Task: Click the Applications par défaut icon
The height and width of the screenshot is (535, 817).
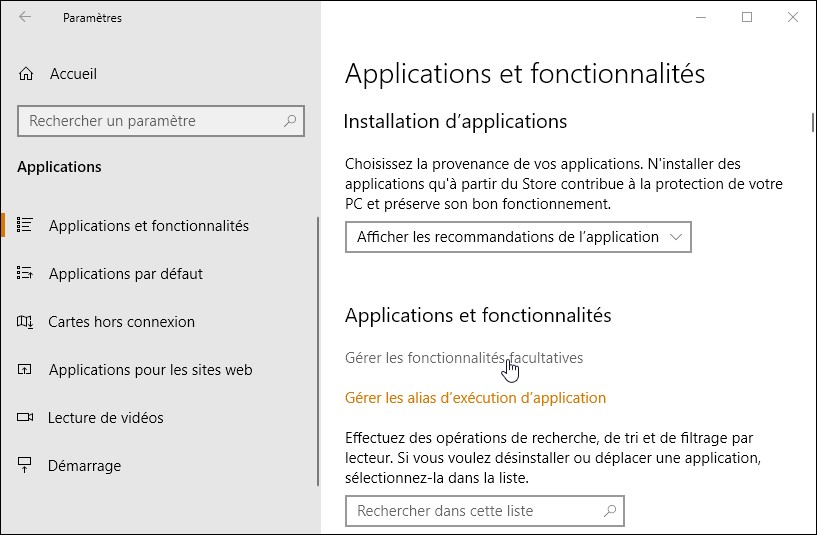Action: pyautogui.click(x=26, y=274)
